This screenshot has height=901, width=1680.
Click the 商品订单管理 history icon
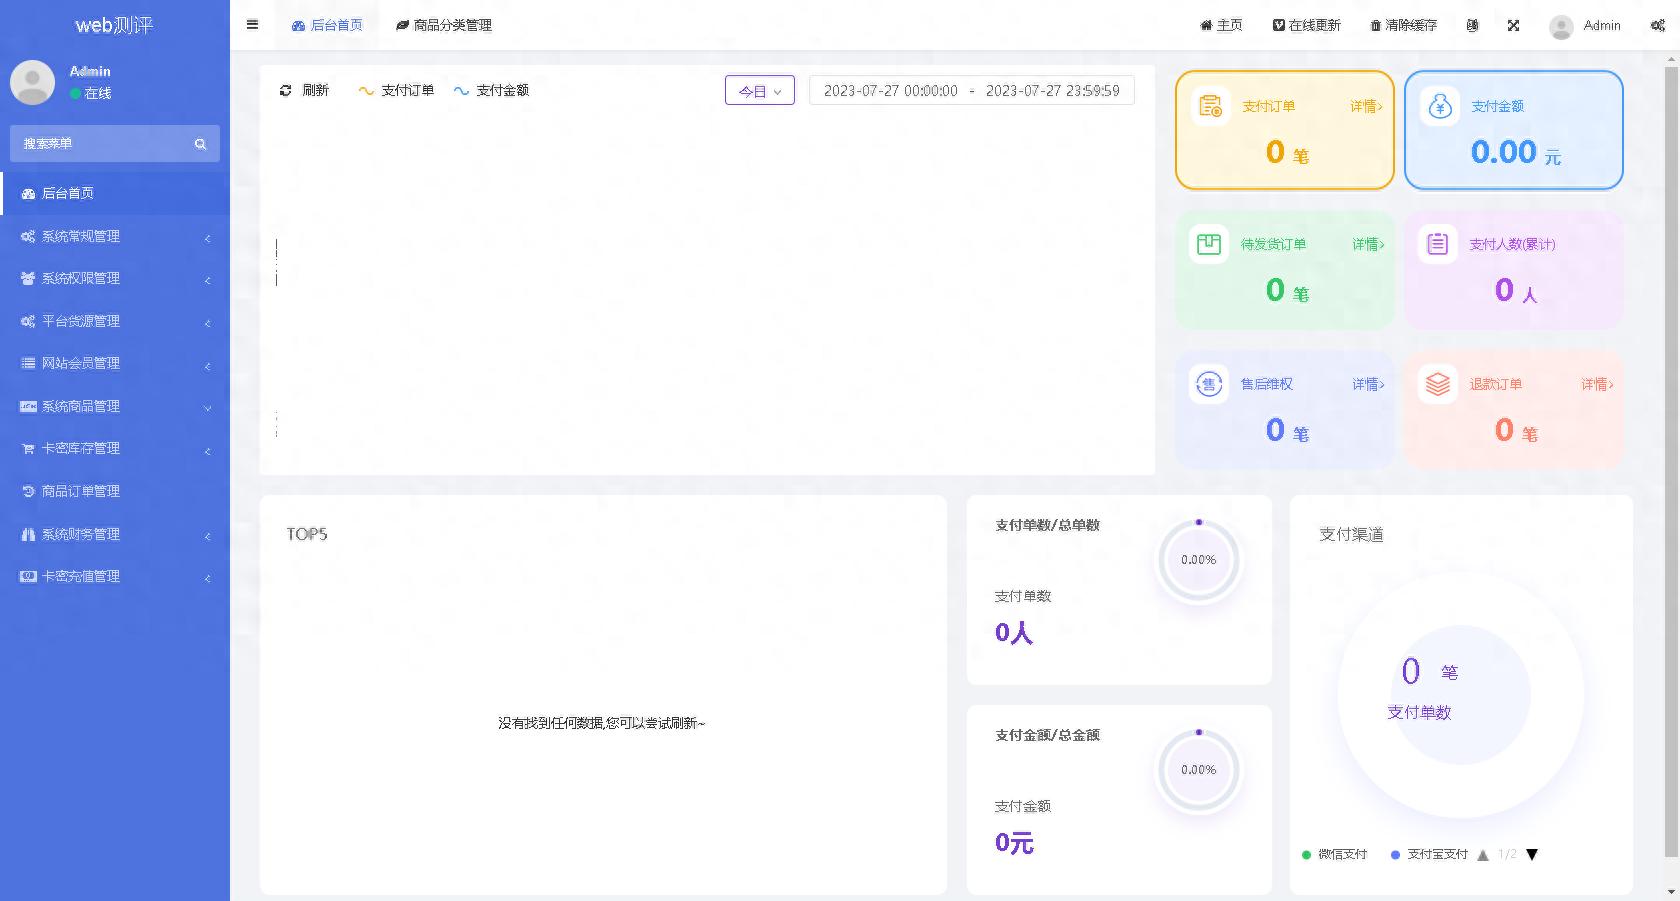(x=28, y=491)
